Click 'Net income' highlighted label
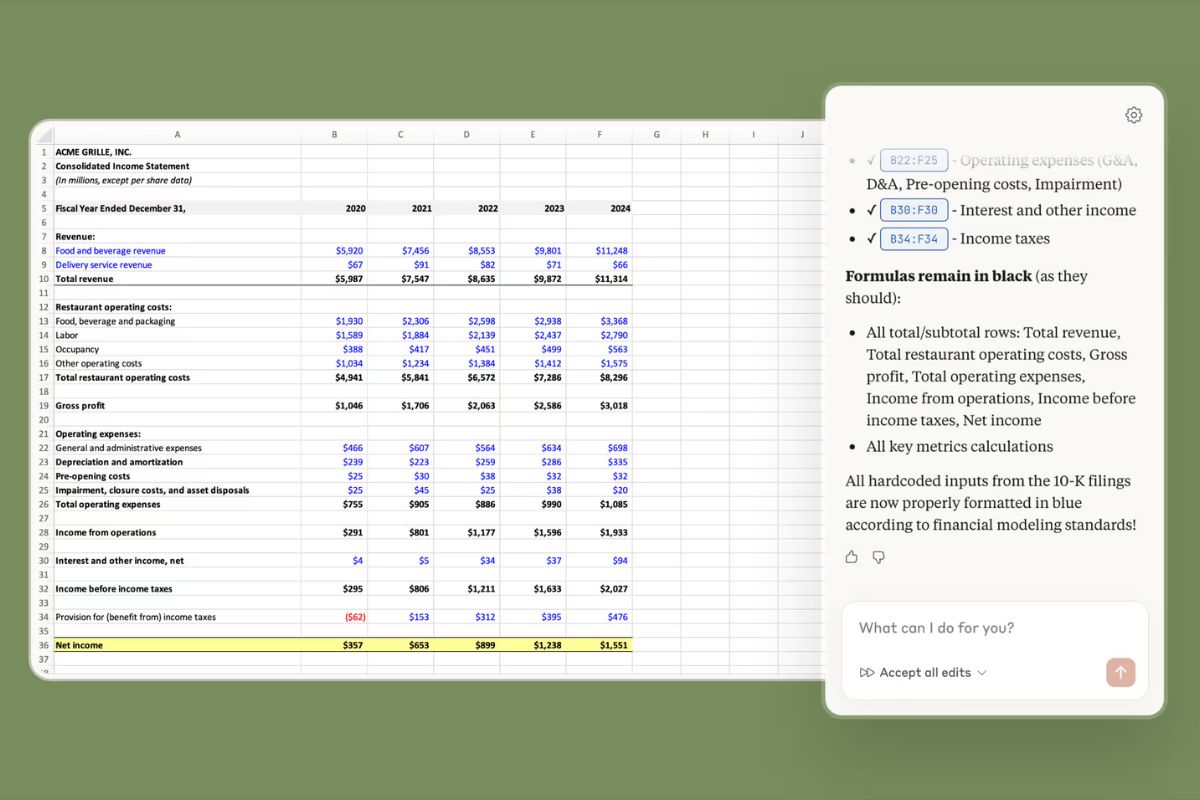The height and width of the screenshot is (800, 1200). click(x=79, y=645)
